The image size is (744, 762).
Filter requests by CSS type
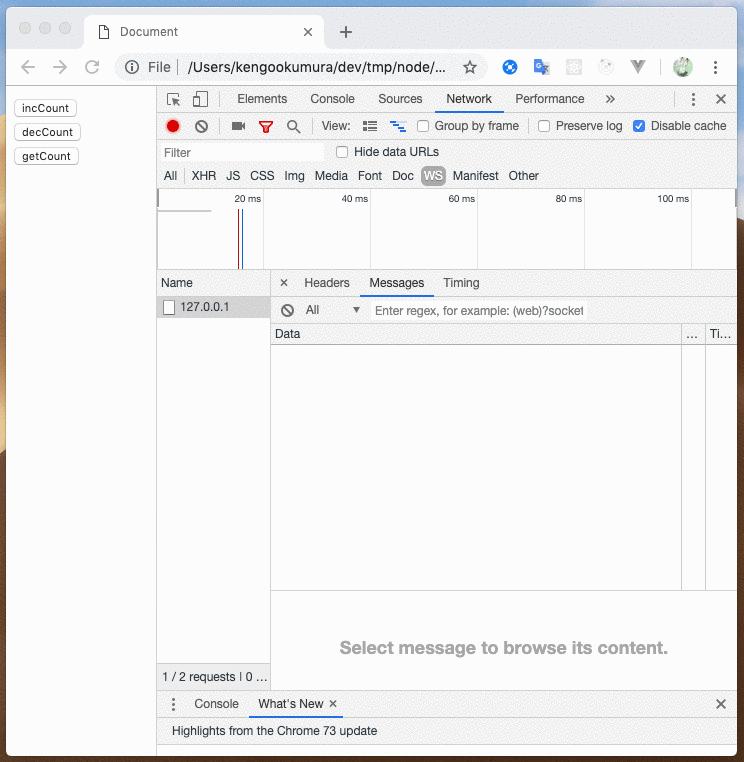coord(262,176)
